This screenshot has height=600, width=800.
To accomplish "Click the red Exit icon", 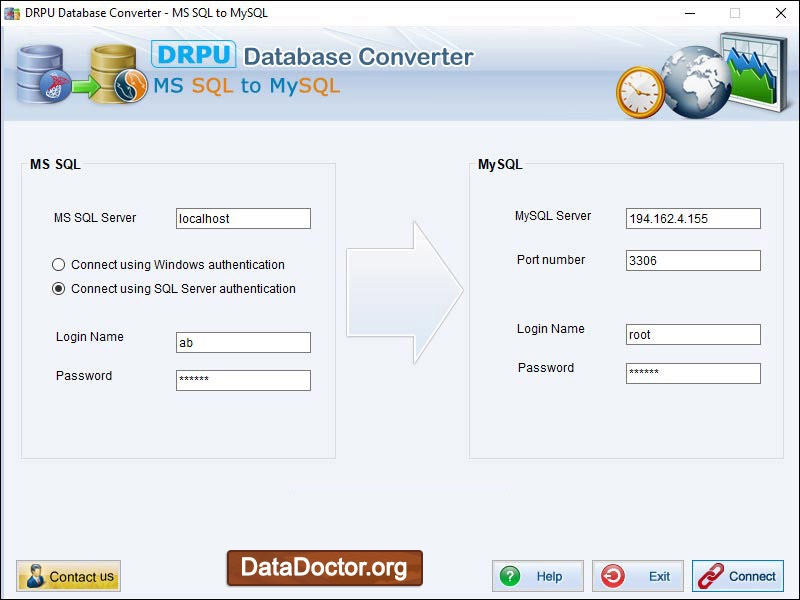I will point(614,576).
